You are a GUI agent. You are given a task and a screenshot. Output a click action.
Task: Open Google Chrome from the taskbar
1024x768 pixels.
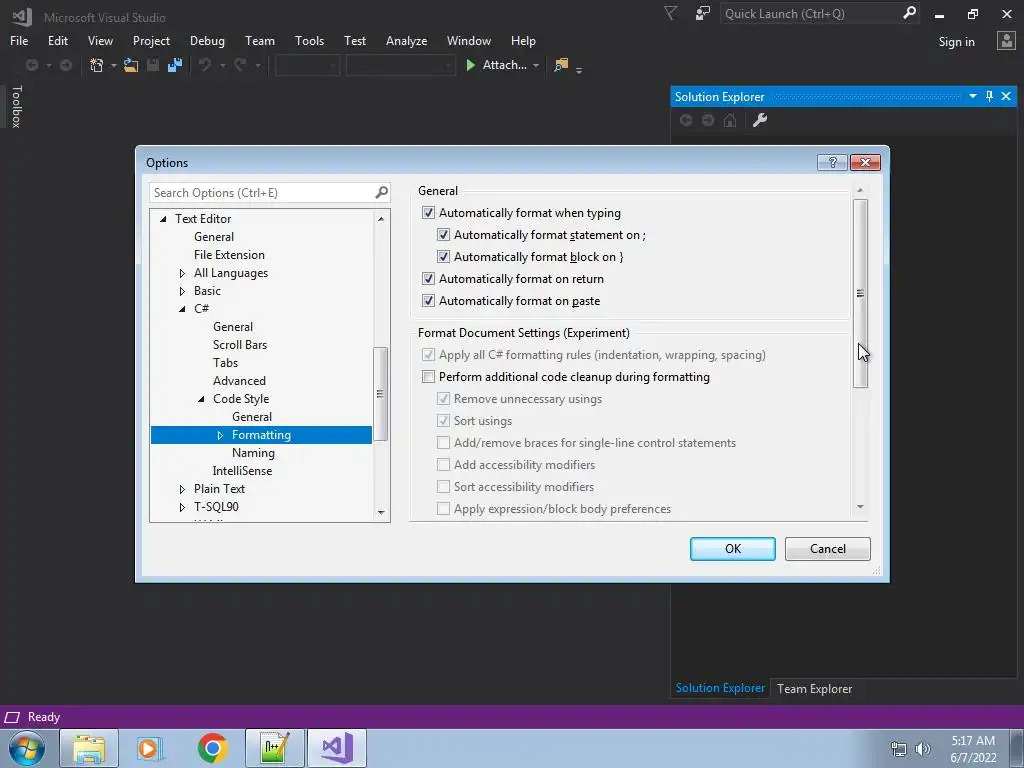212,748
